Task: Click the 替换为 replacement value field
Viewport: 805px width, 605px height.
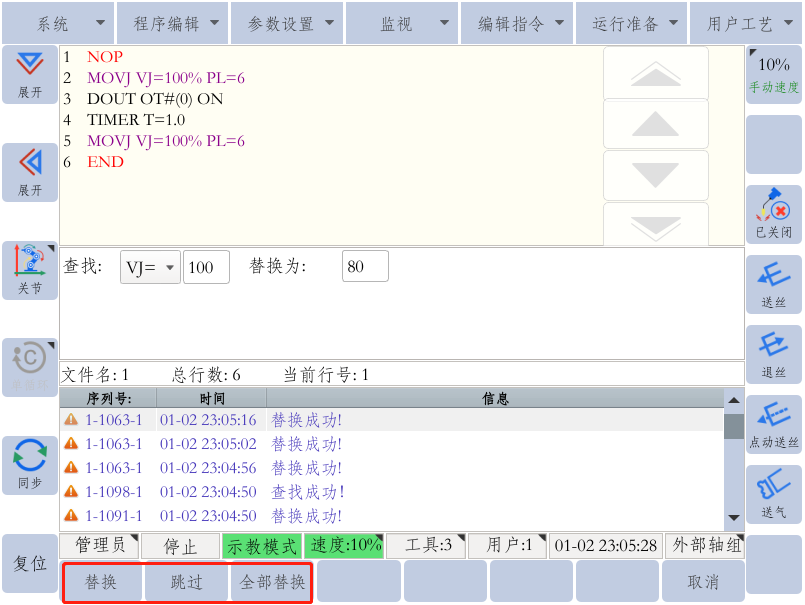Action: click(365, 267)
